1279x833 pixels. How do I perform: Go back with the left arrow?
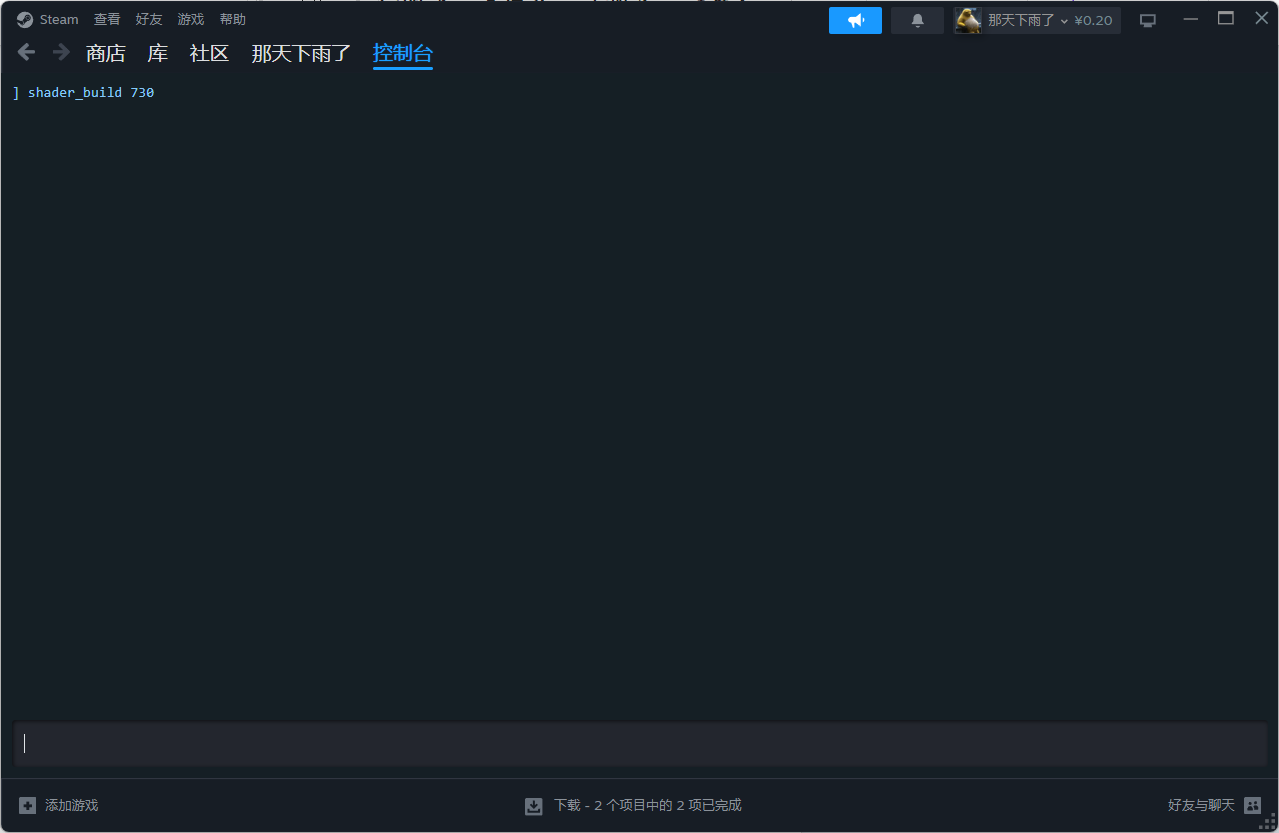click(27, 52)
